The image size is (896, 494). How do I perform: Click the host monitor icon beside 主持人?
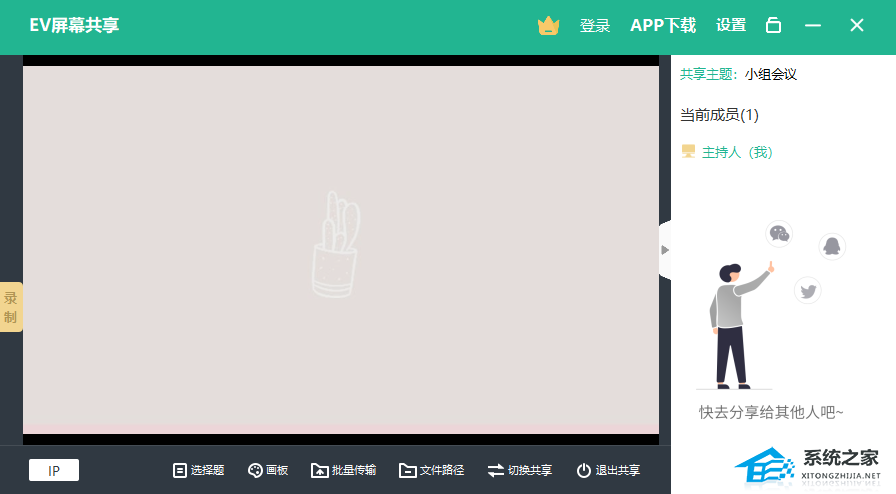pyautogui.click(x=688, y=152)
